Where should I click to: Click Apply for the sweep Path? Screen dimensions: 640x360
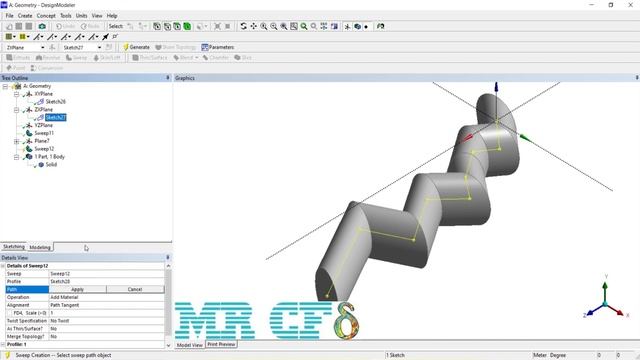click(78, 289)
